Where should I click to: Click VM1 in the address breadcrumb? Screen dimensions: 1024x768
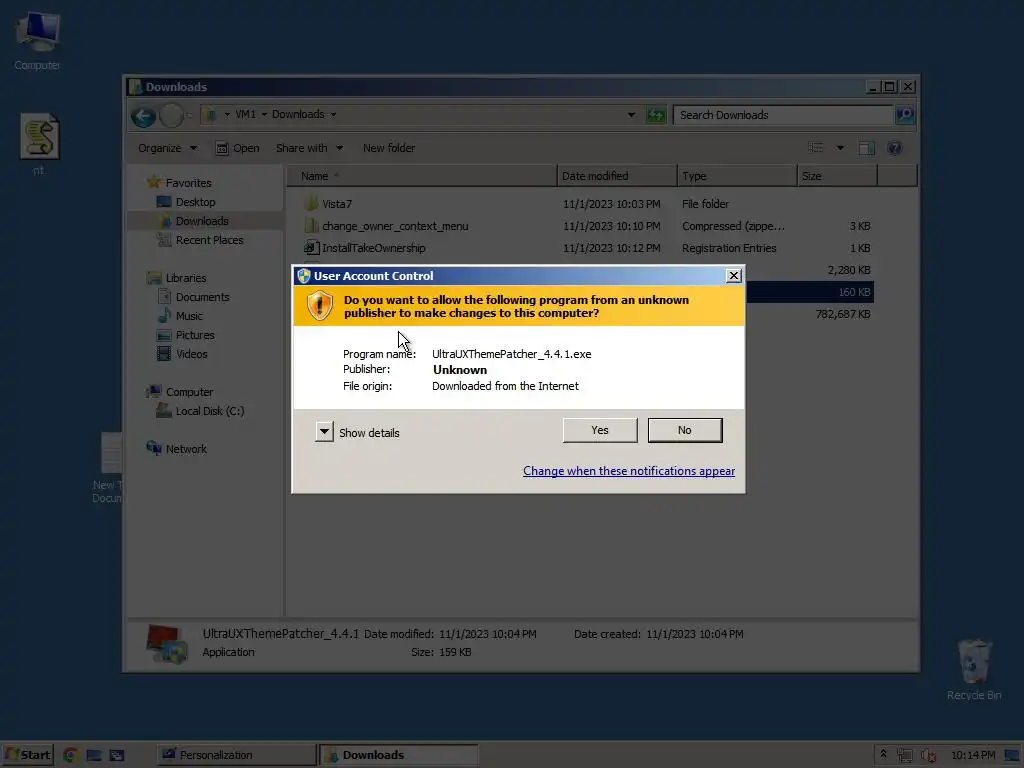tap(246, 114)
